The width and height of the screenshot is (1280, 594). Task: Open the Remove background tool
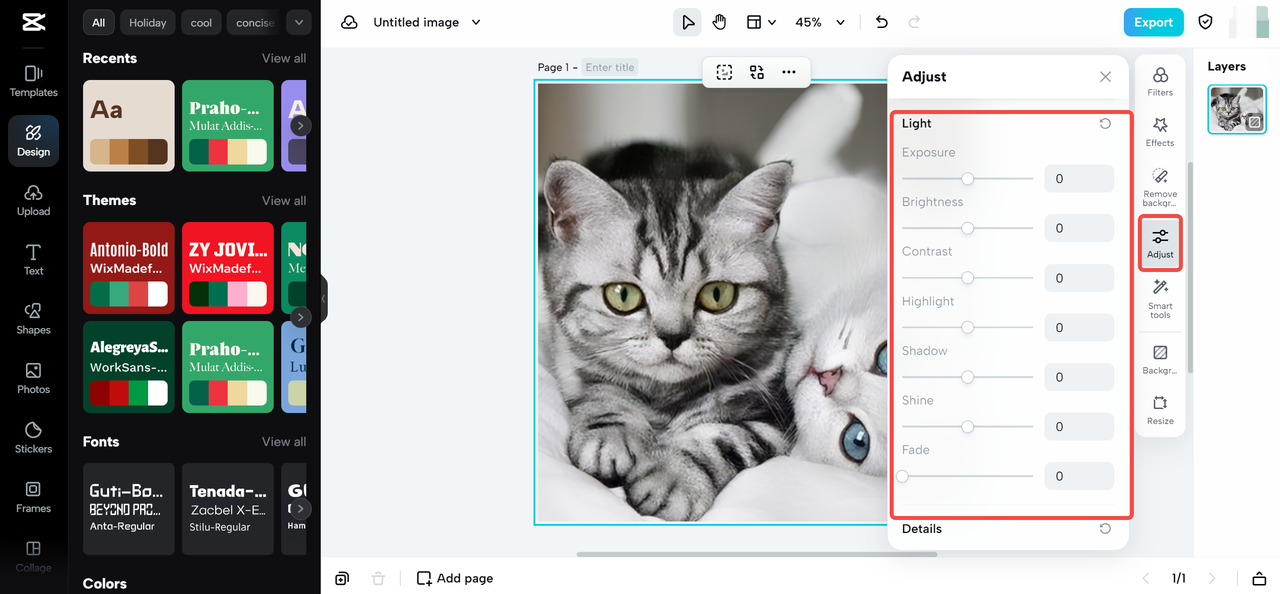[1160, 186]
